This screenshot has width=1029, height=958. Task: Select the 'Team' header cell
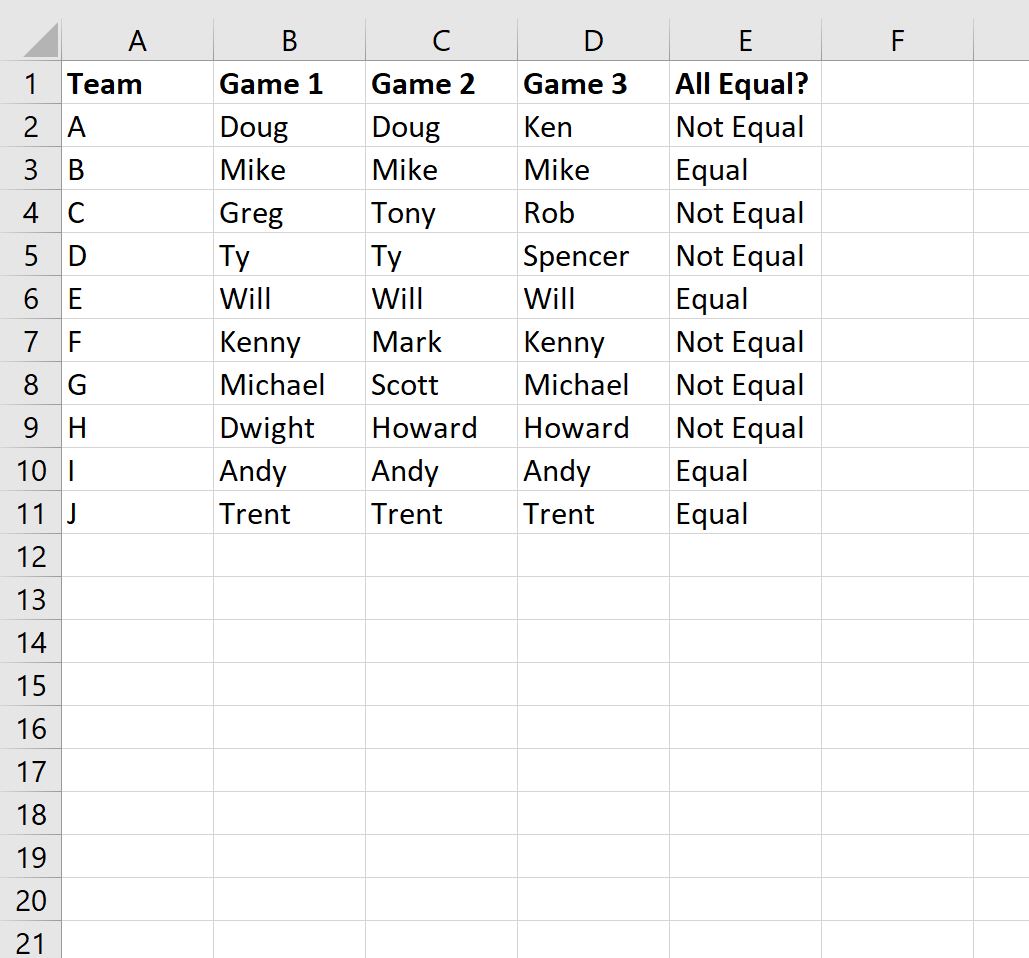[137, 83]
